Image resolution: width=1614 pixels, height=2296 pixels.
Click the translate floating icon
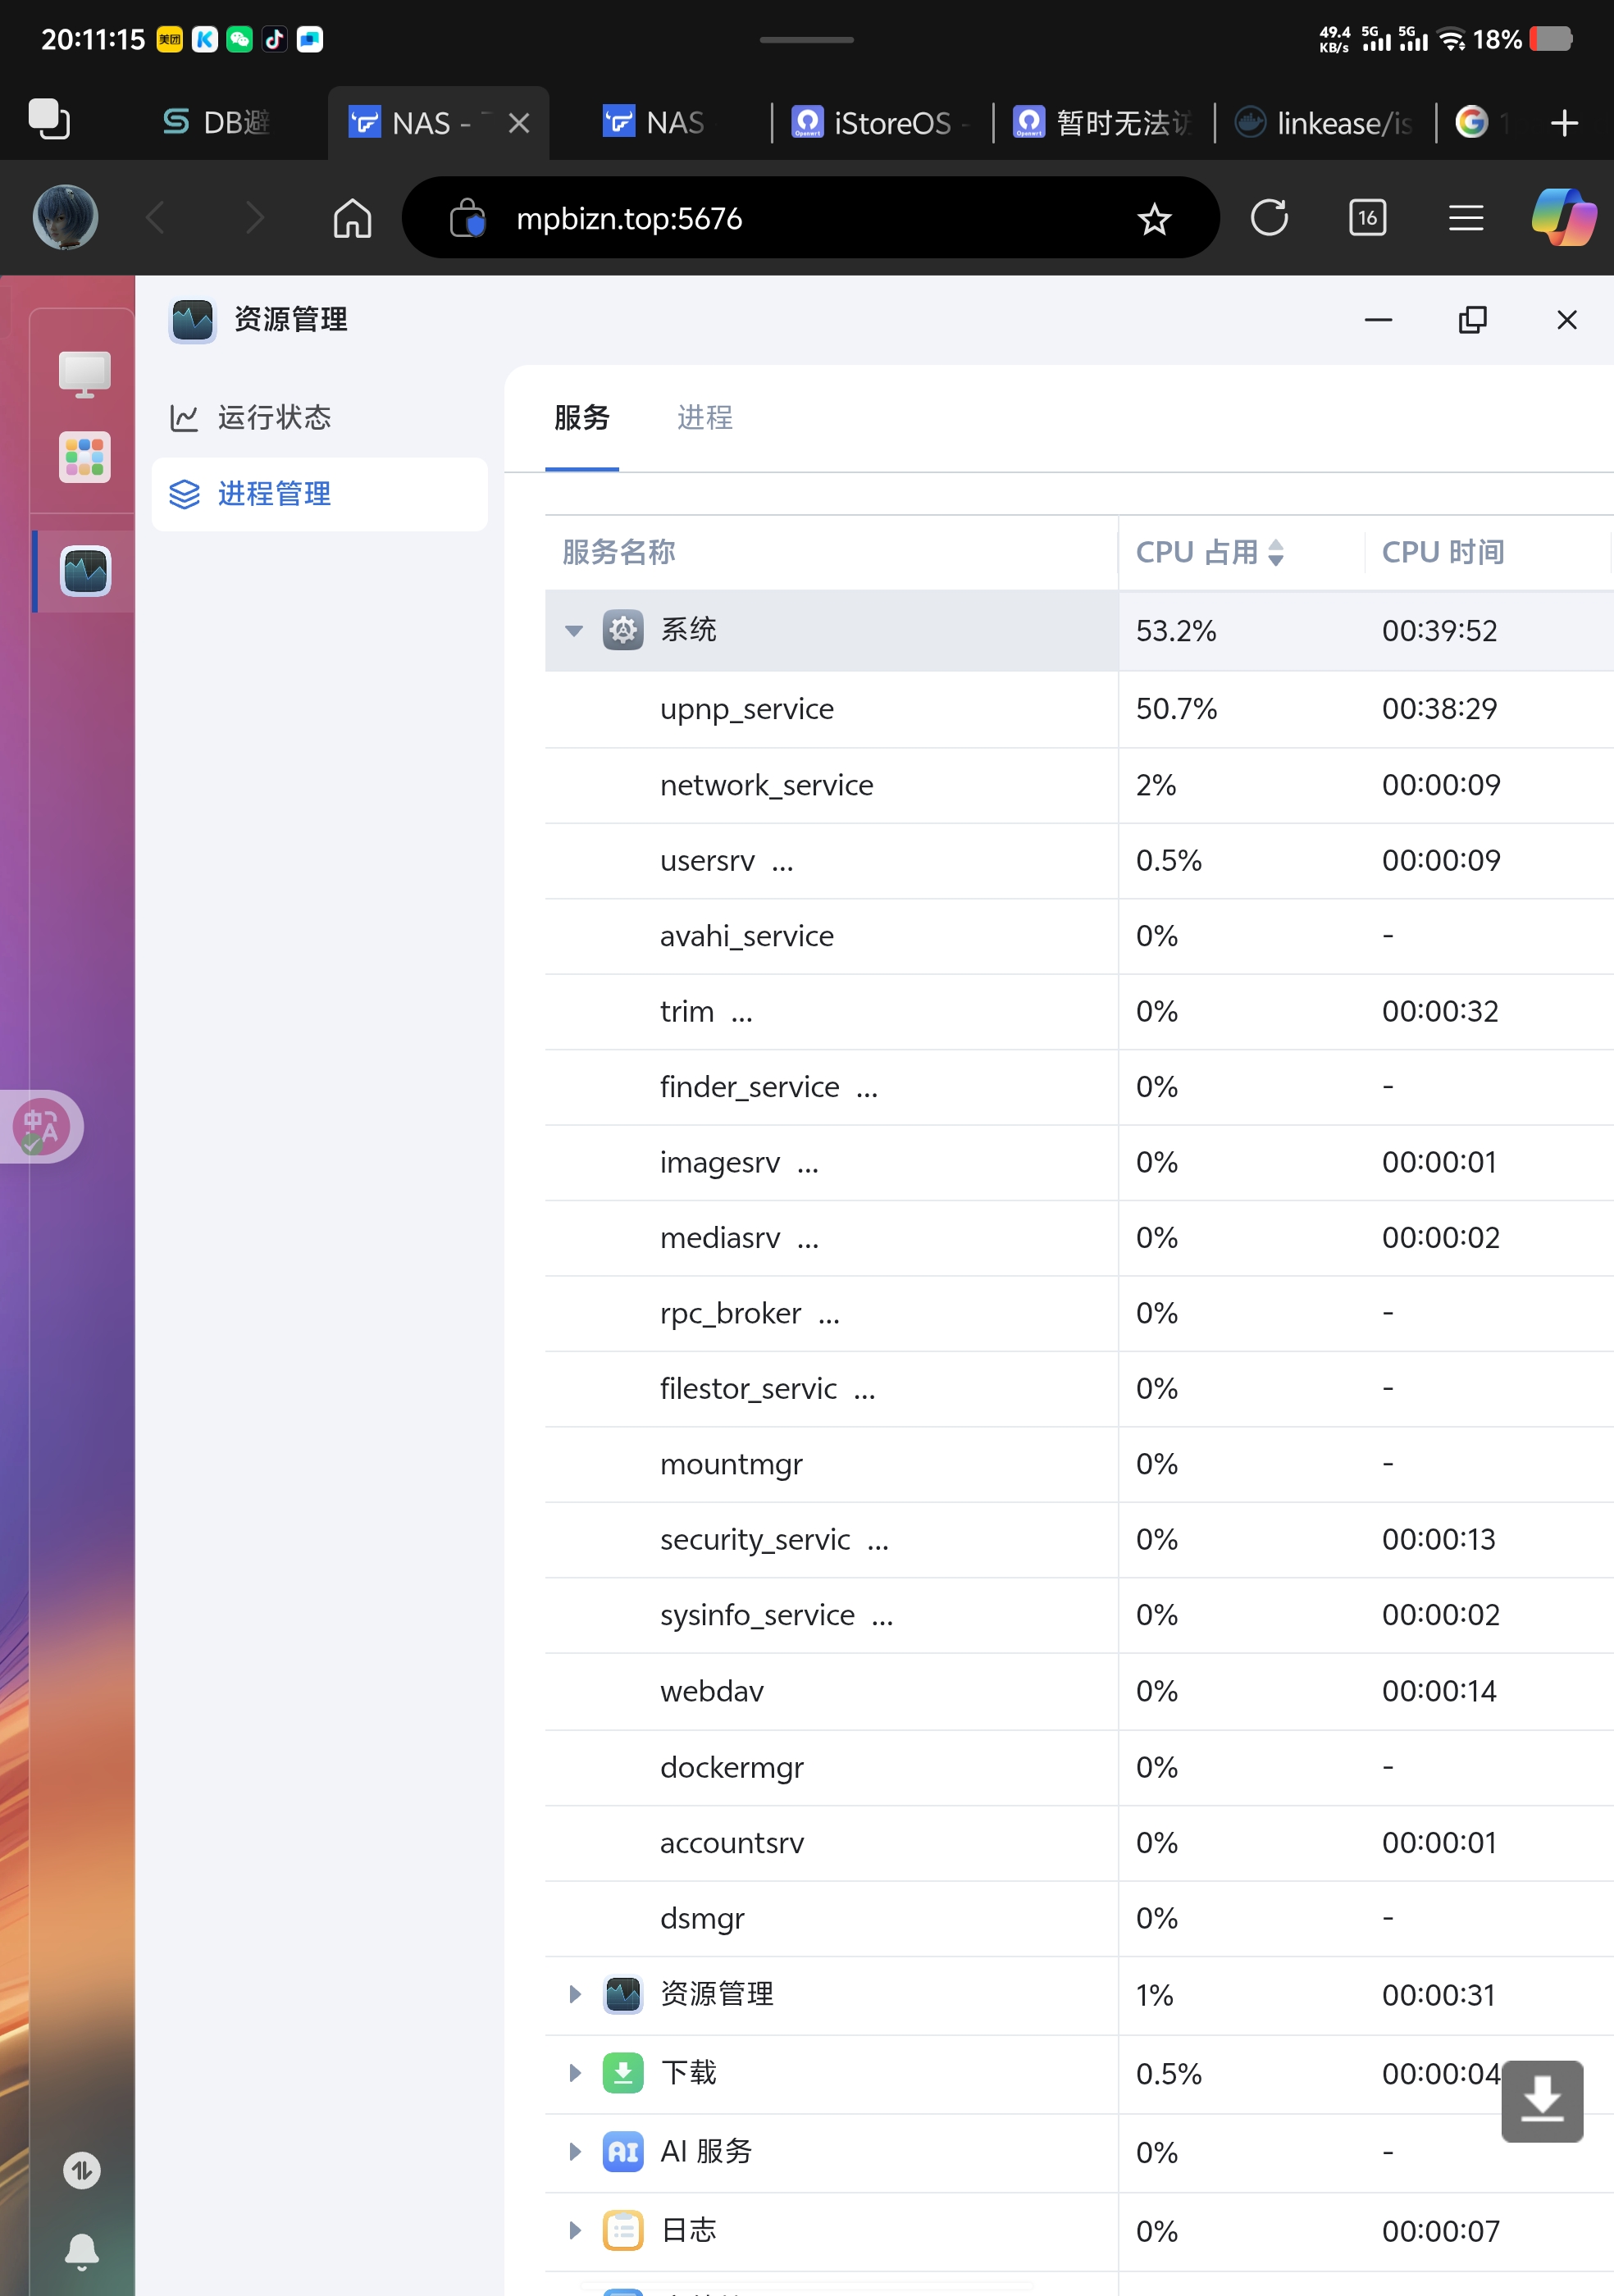[x=41, y=1127]
